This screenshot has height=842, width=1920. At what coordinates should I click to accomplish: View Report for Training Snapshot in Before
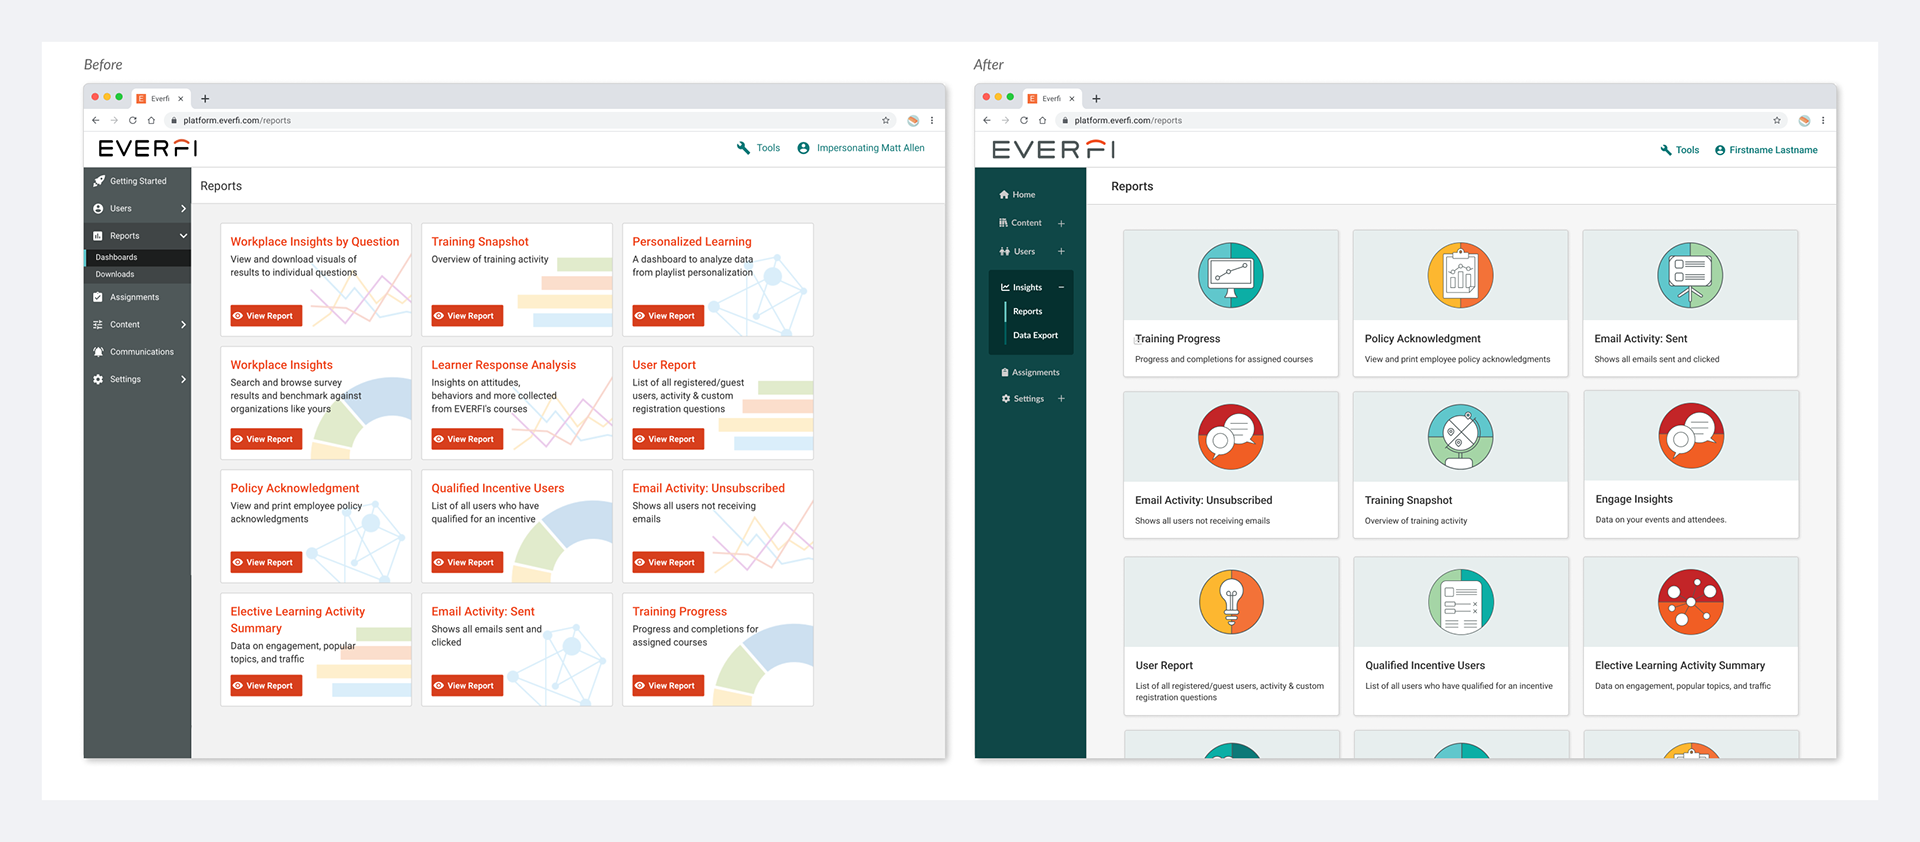467,316
